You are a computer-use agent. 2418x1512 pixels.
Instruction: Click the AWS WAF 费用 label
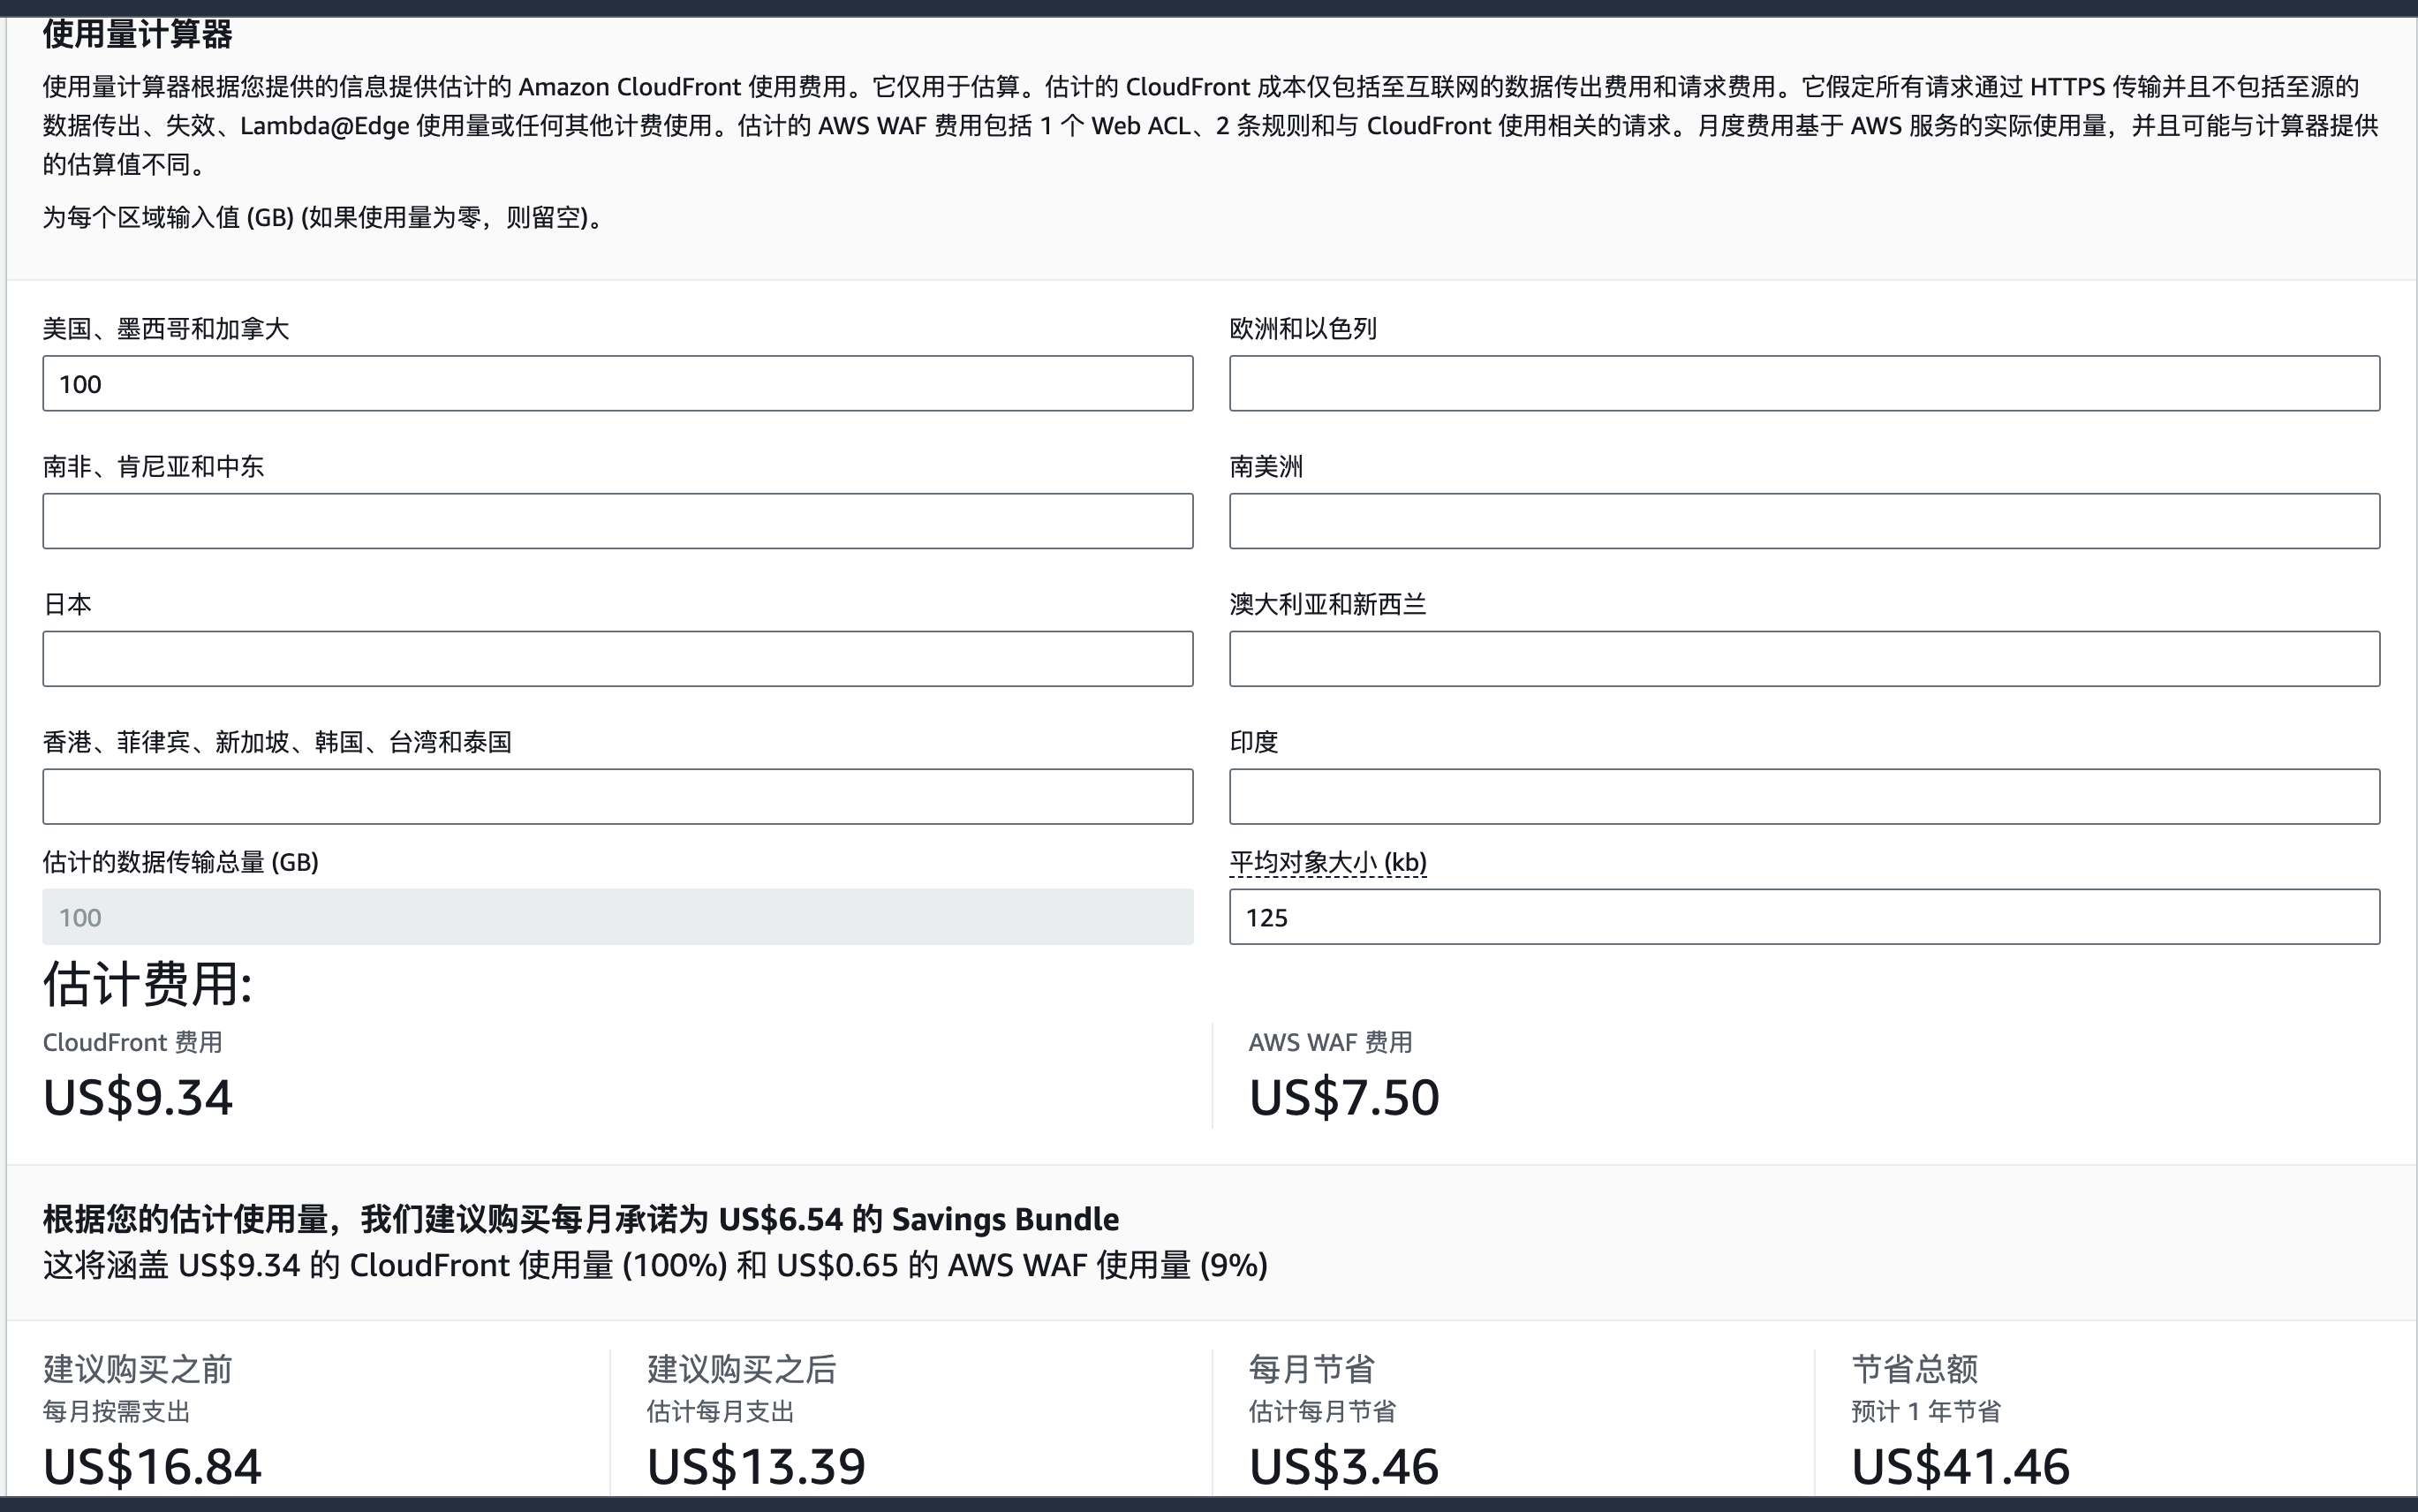pos(1330,1042)
